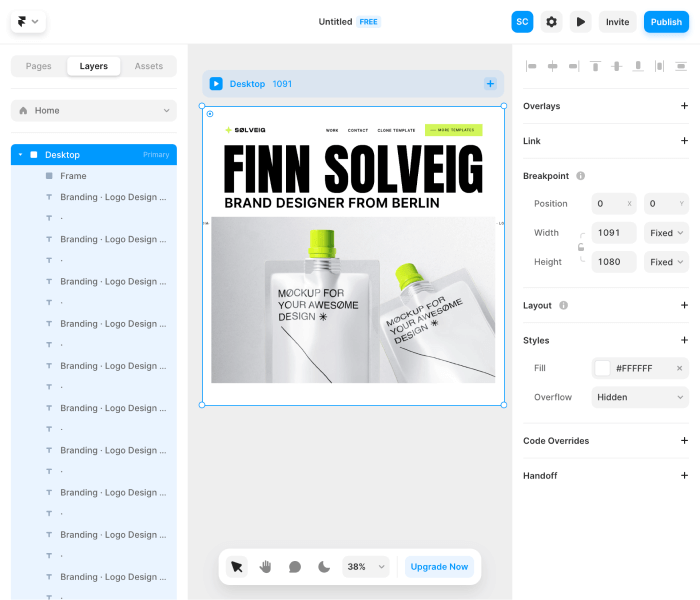
Task: Open the Framer logo main menu
Action: point(29,21)
